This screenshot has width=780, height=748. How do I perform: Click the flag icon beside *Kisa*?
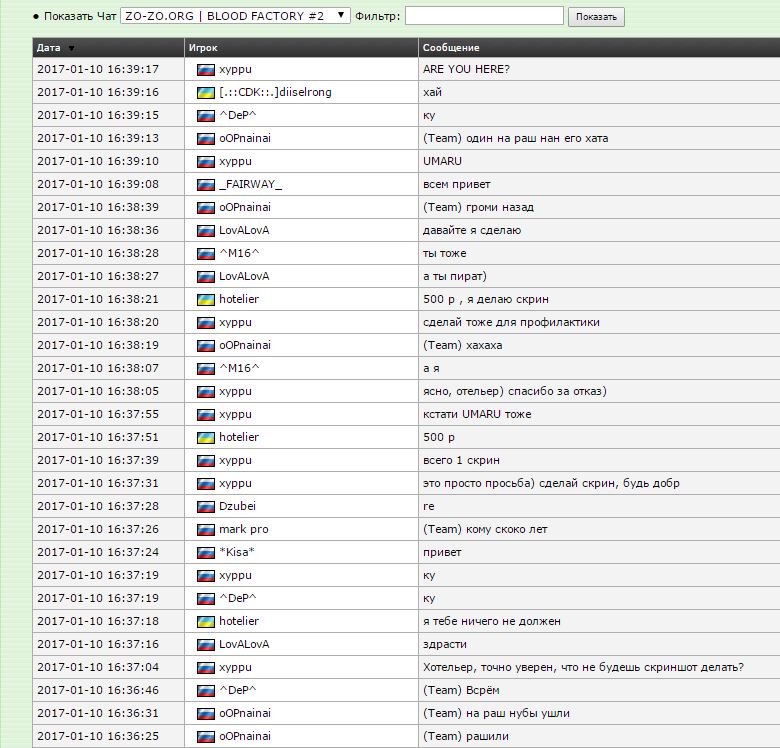pyautogui.click(x=206, y=552)
